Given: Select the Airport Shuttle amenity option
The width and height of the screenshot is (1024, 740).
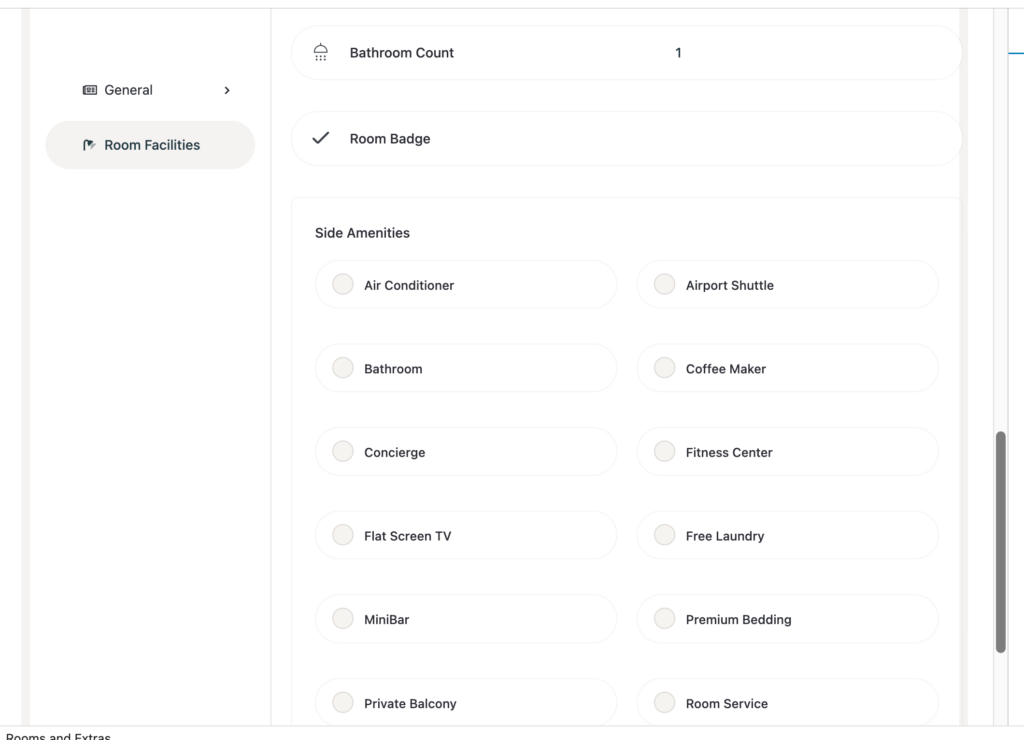Looking at the screenshot, I should [665, 285].
